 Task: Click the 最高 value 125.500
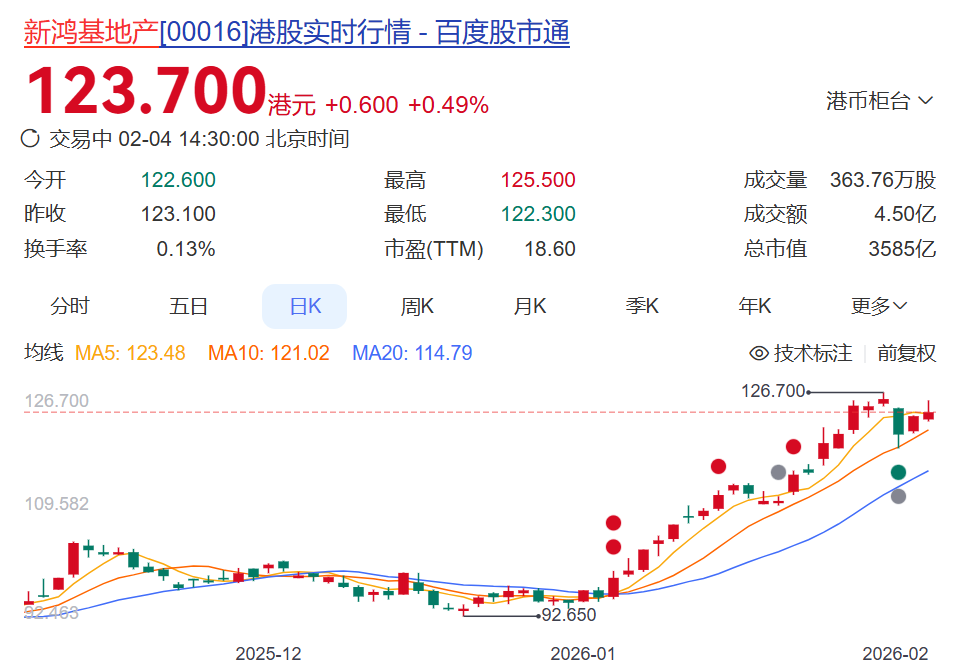pos(538,180)
